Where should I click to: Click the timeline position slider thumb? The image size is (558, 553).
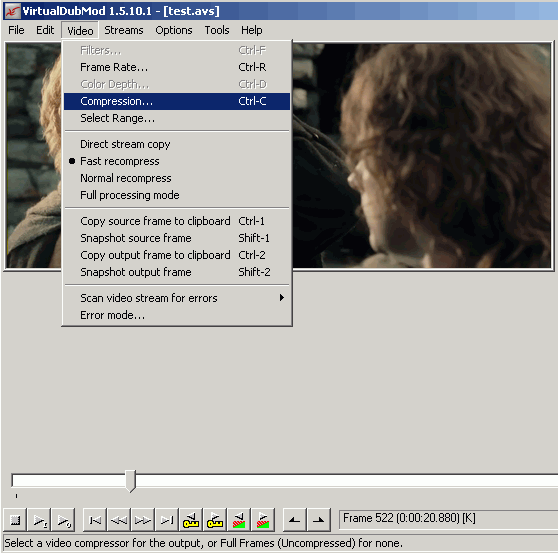point(131,481)
